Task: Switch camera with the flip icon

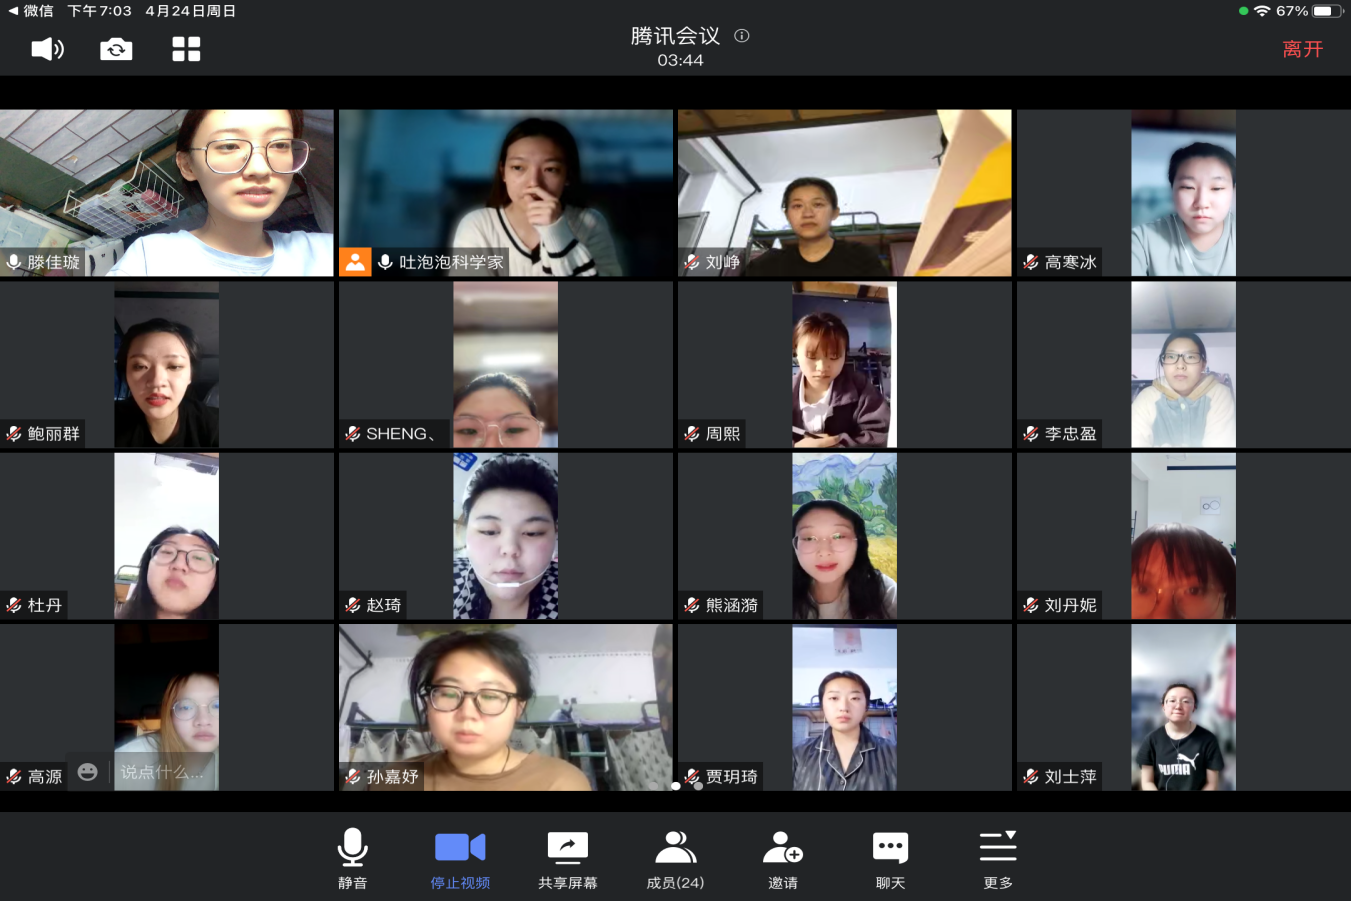Action: coord(116,49)
